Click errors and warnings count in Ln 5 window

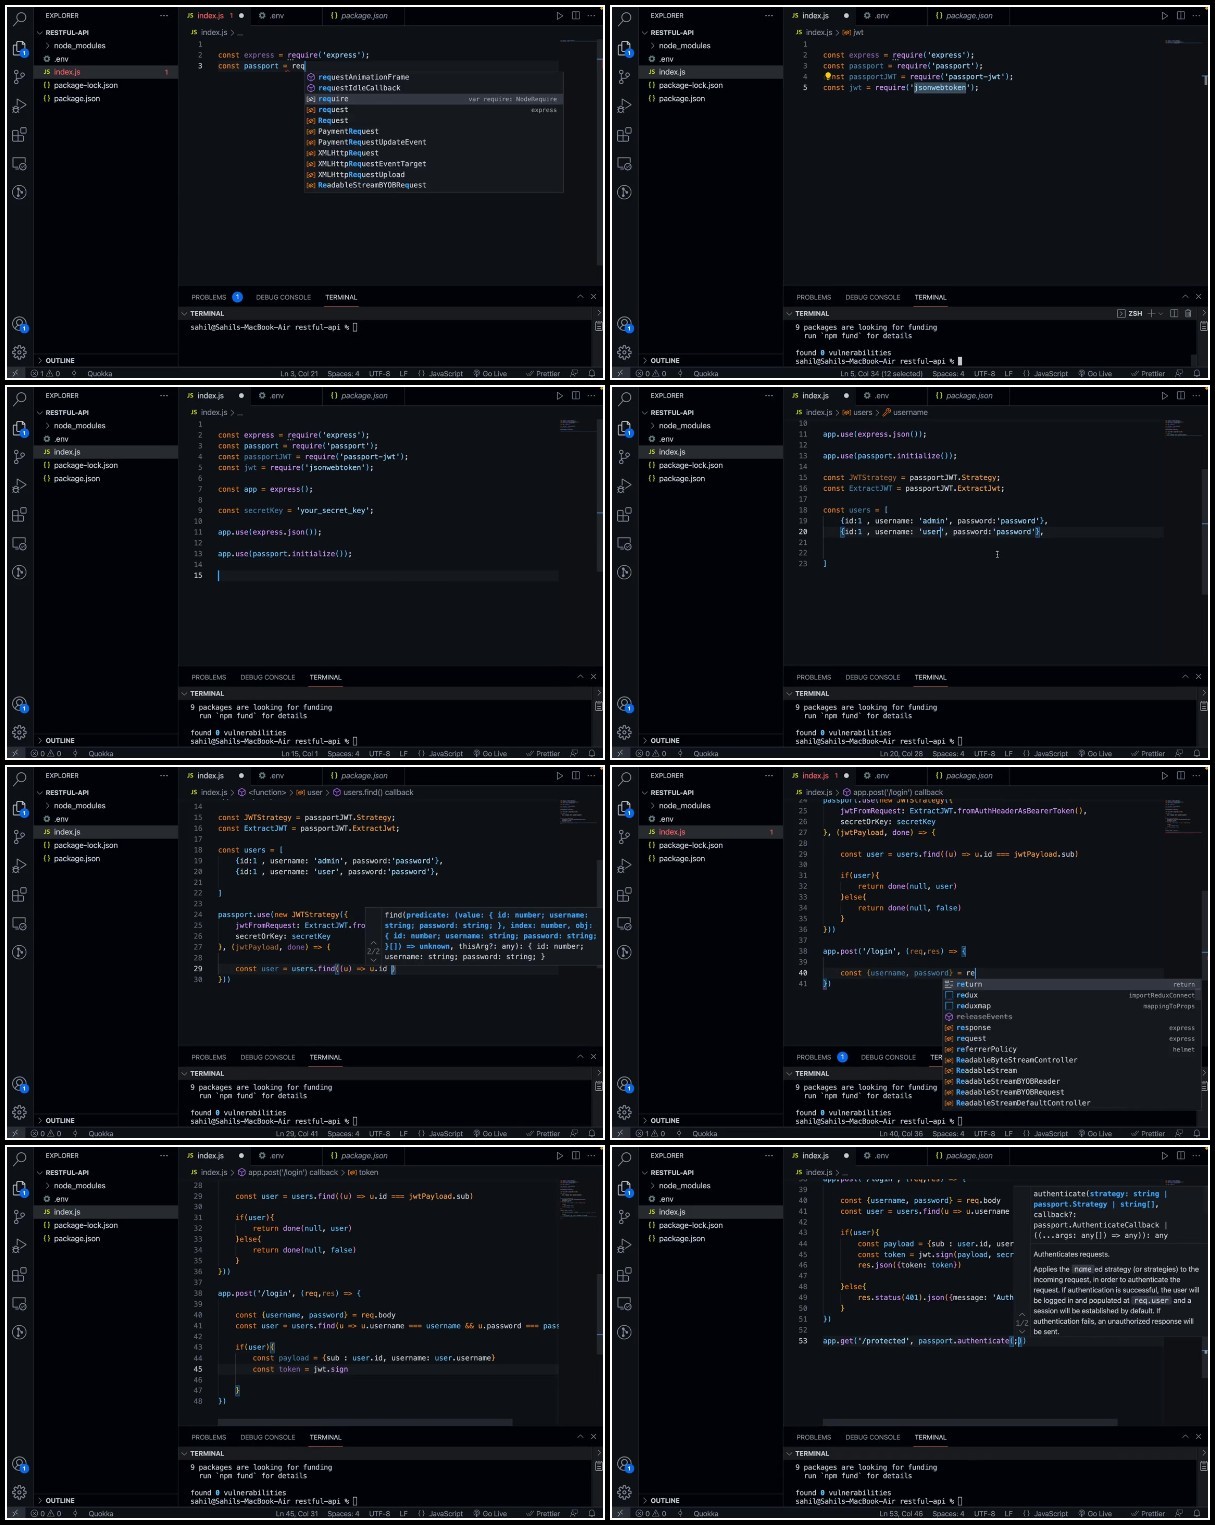(649, 373)
